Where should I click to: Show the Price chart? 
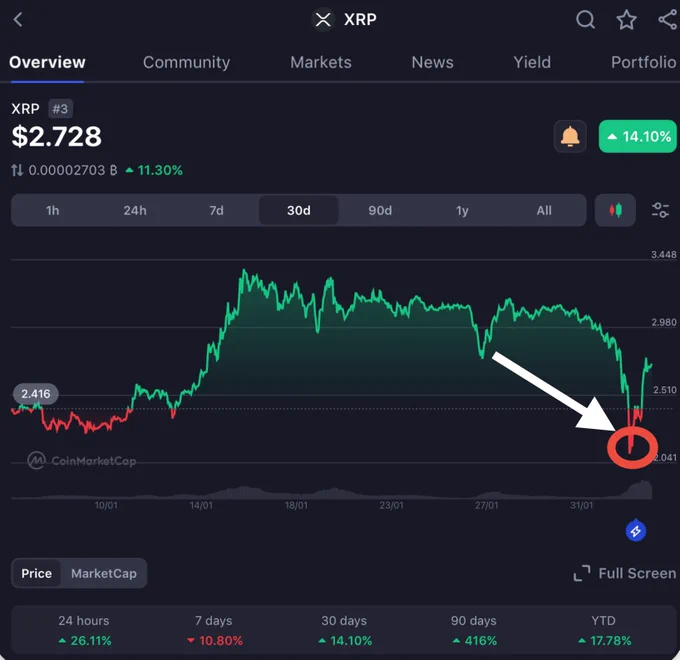coord(36,573)
